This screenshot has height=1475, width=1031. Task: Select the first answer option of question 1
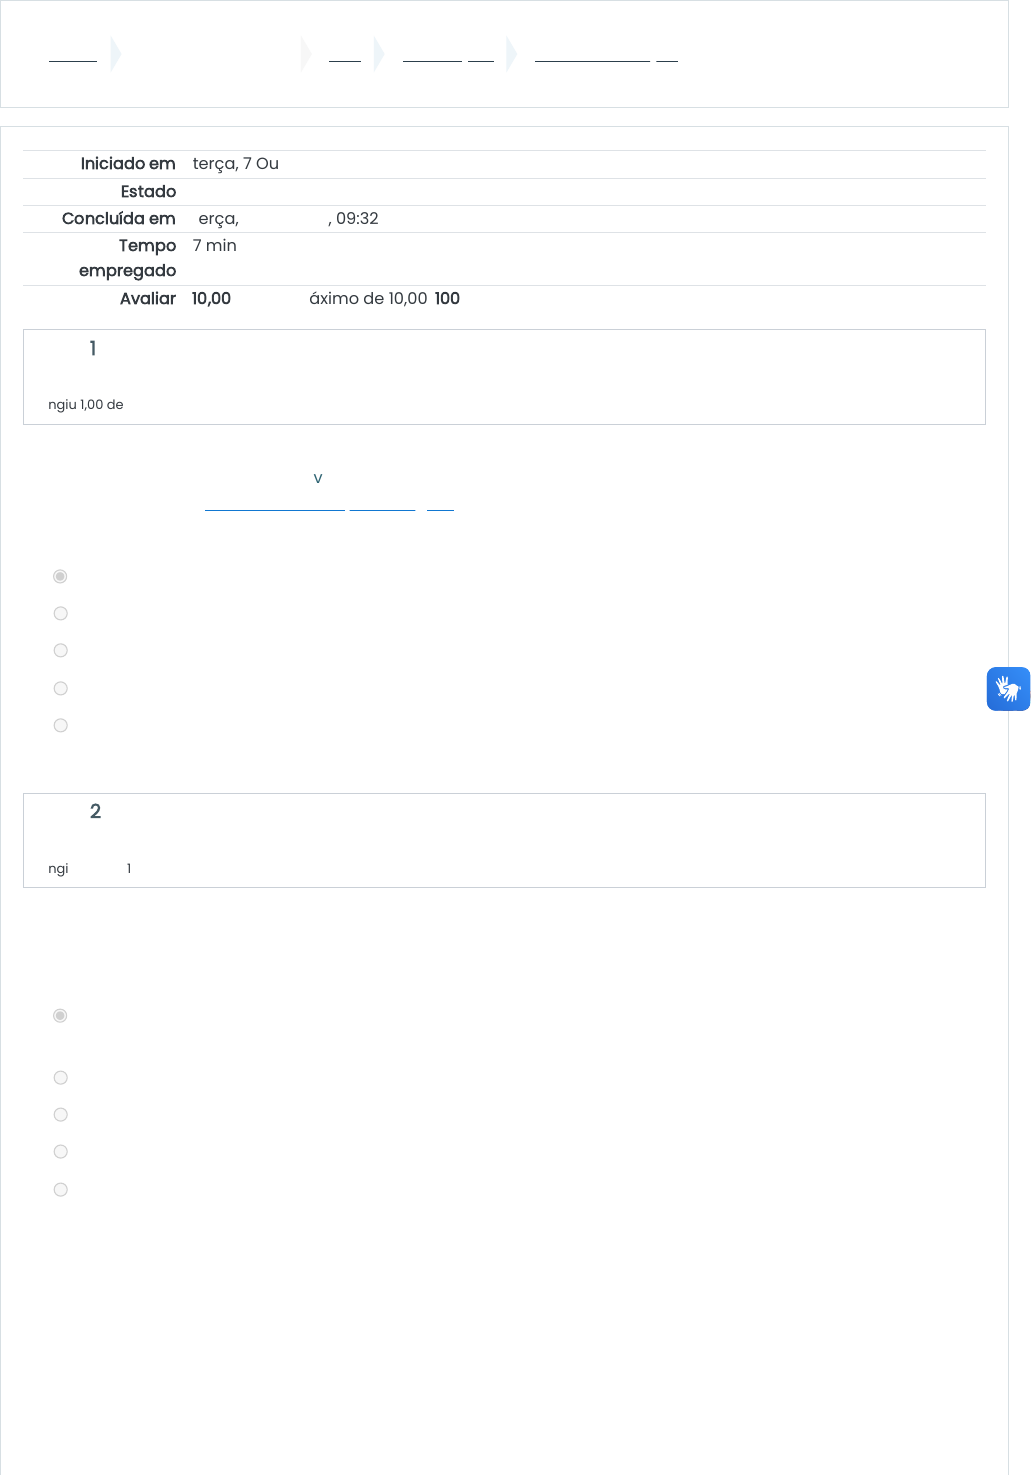pos(61,577)
